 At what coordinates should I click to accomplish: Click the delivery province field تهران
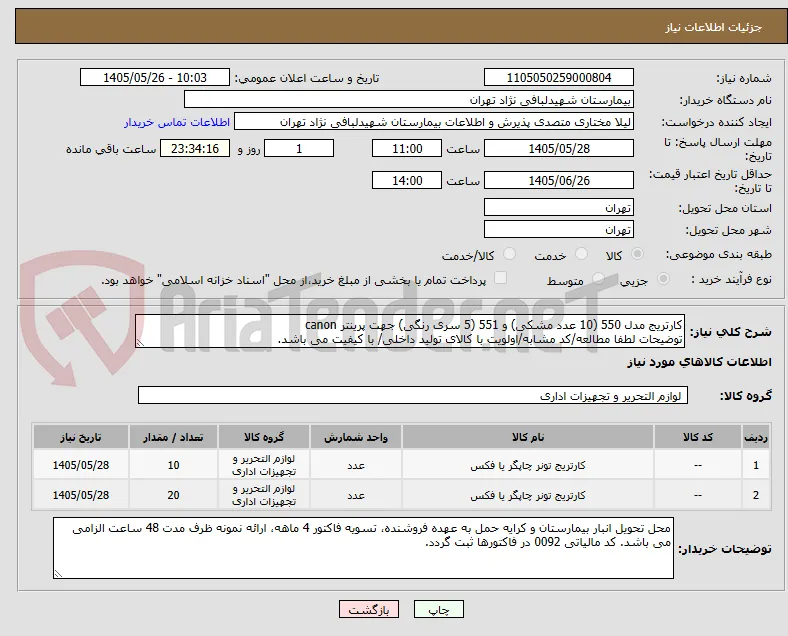(559, 207)
